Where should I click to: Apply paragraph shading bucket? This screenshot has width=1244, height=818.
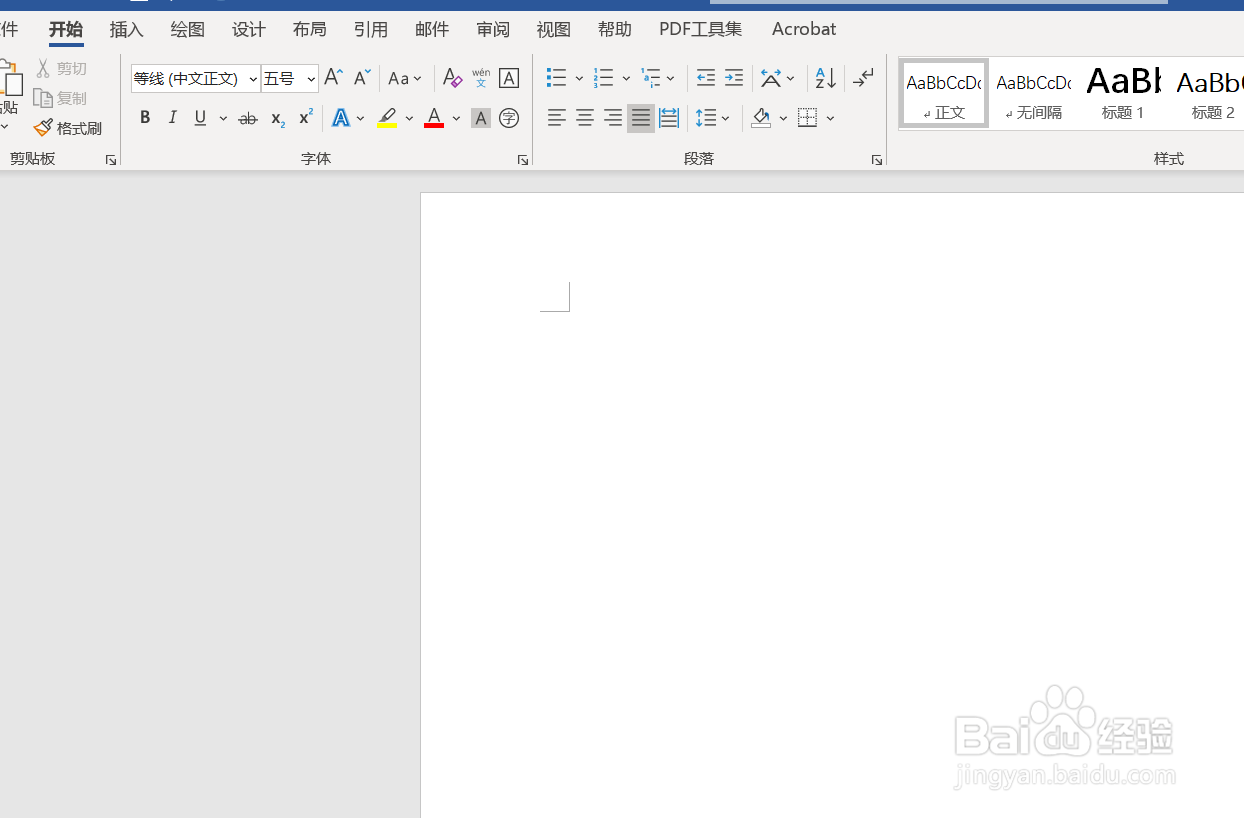[x=761, y=118]
